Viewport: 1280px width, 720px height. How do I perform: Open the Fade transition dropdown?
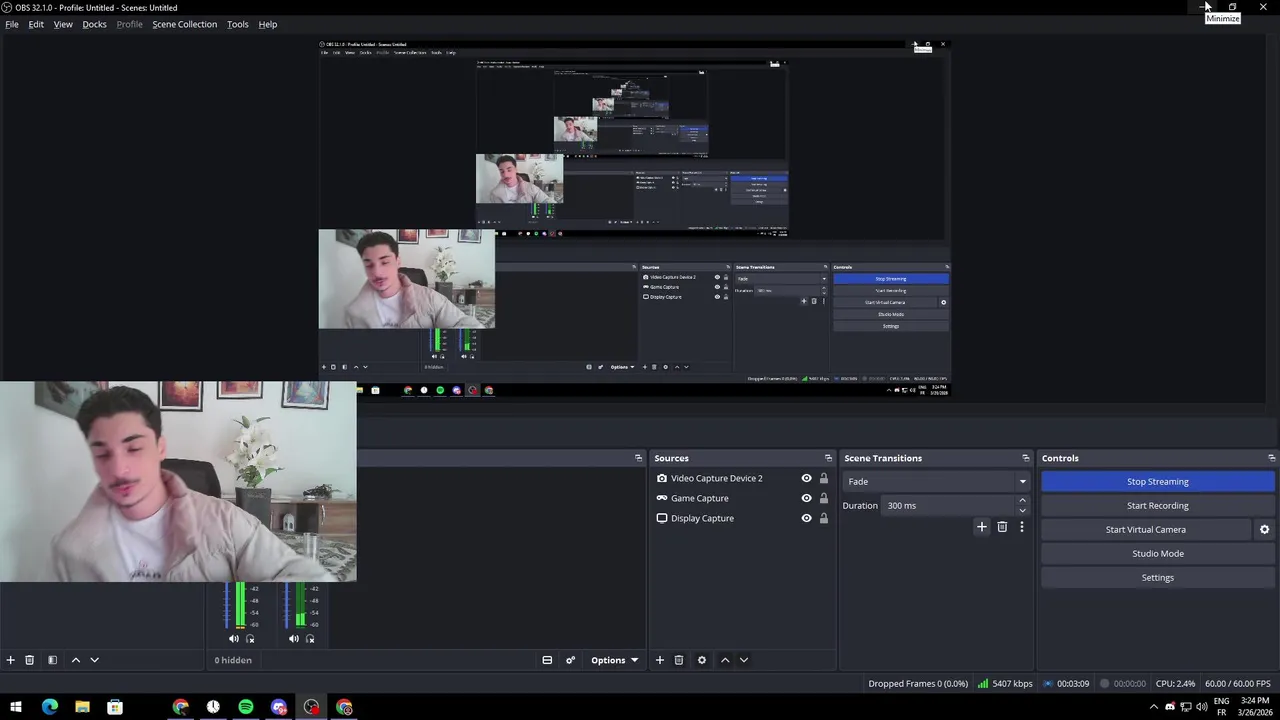(935, 482)
